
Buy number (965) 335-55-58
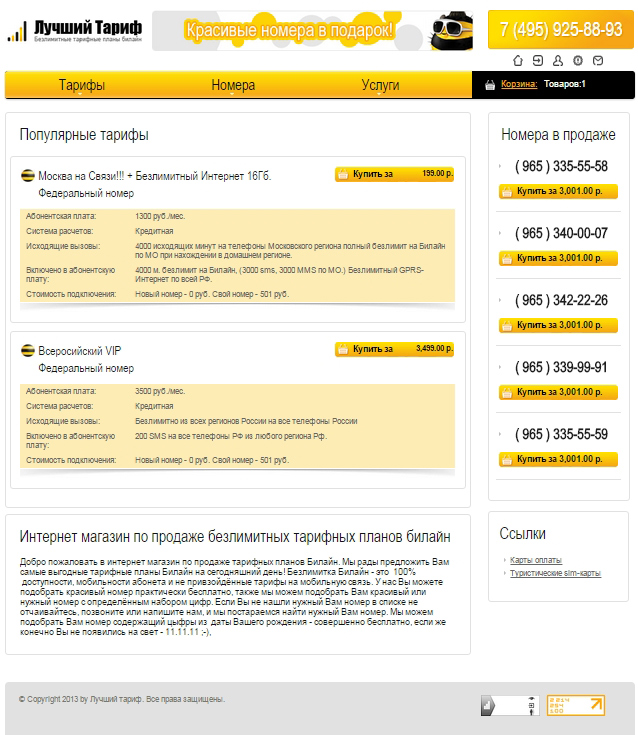click(558, 191)
